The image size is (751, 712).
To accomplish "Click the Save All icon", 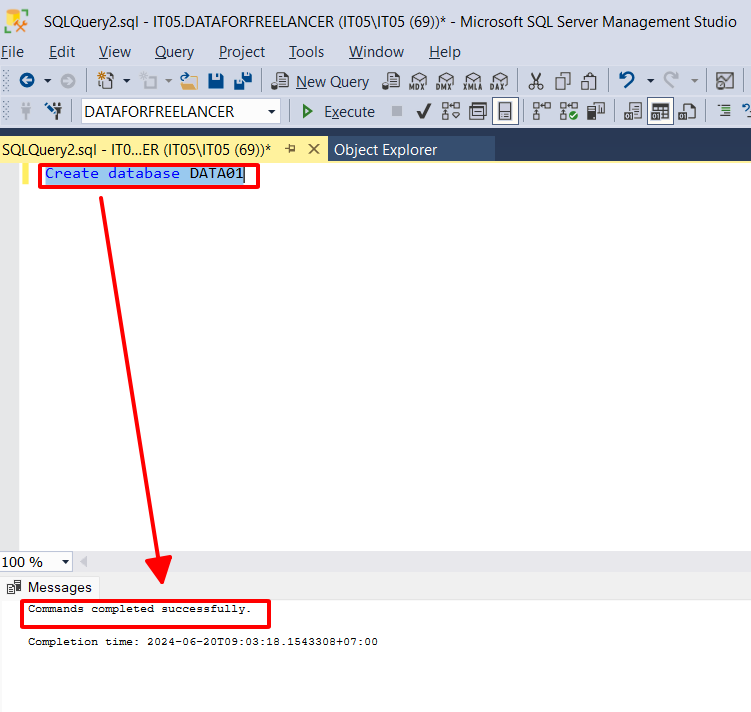I will (243, 80).
